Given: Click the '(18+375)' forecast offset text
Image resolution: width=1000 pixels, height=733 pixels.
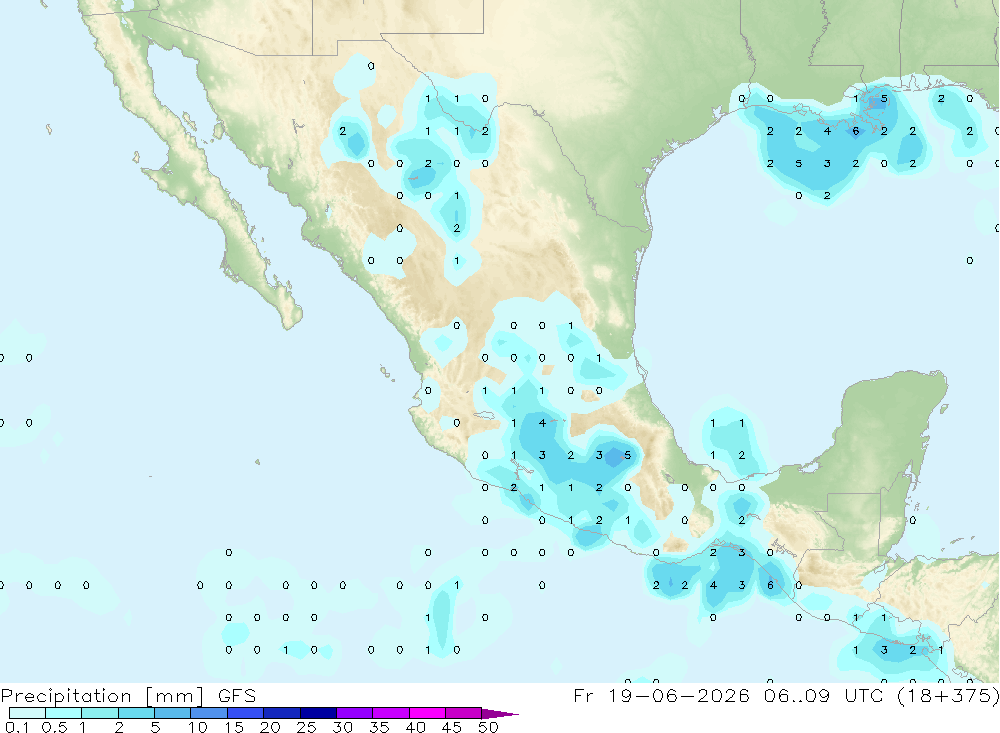Looking at the screenshot, I should pos(948,695).
